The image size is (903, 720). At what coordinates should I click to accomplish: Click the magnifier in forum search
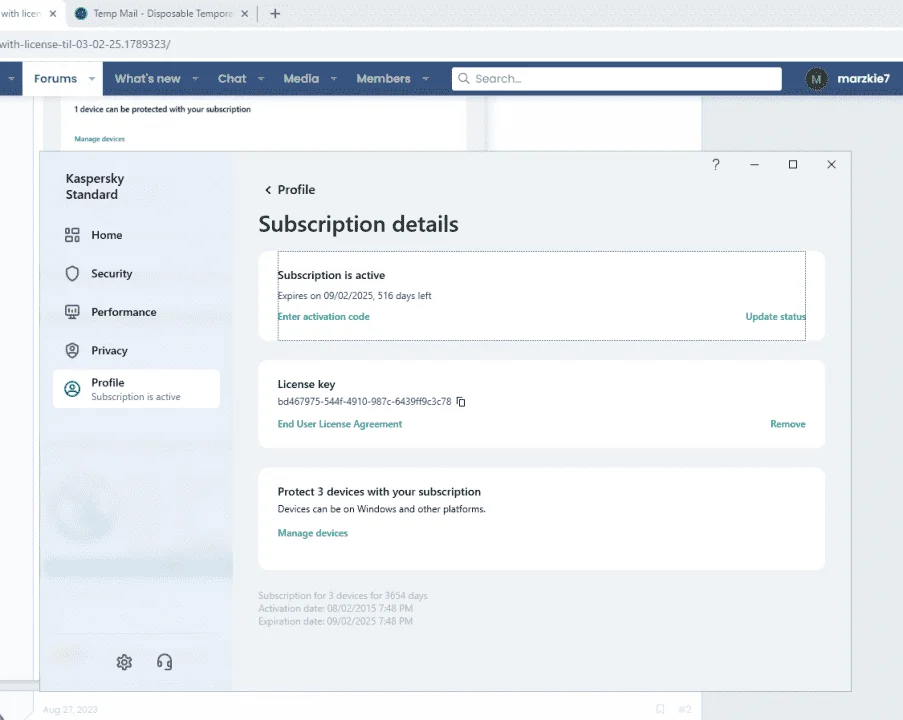464,78
